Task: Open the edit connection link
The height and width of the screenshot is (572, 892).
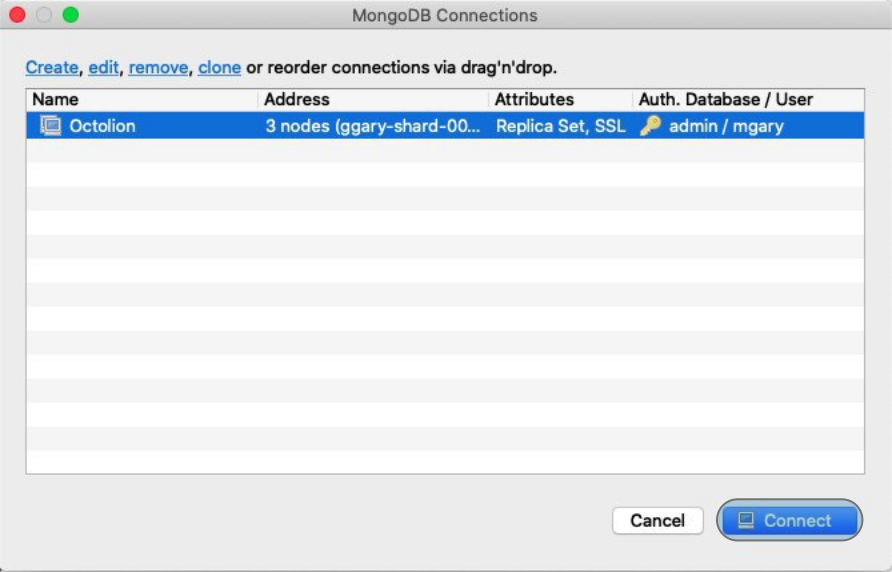Action: click(104, 67)
